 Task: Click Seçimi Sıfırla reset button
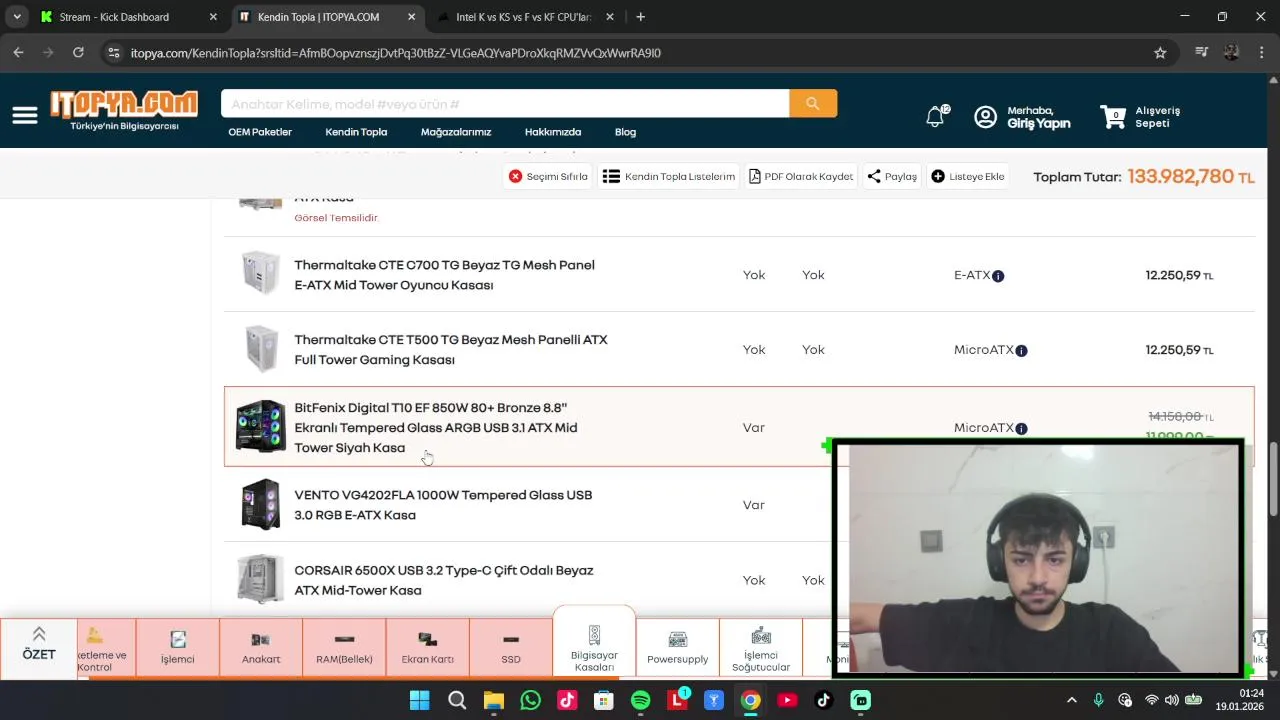coord(548,176)
